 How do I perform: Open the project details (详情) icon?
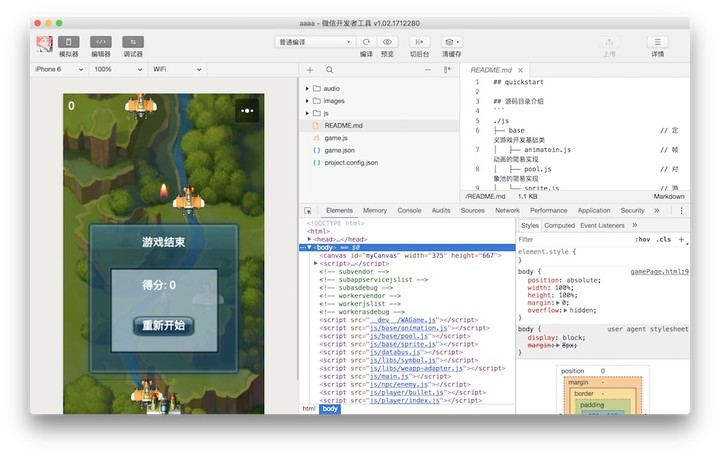[658, 42]
